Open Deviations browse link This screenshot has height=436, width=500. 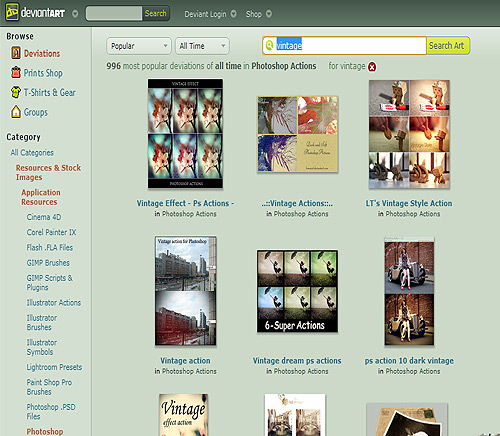tap(42, 53)
